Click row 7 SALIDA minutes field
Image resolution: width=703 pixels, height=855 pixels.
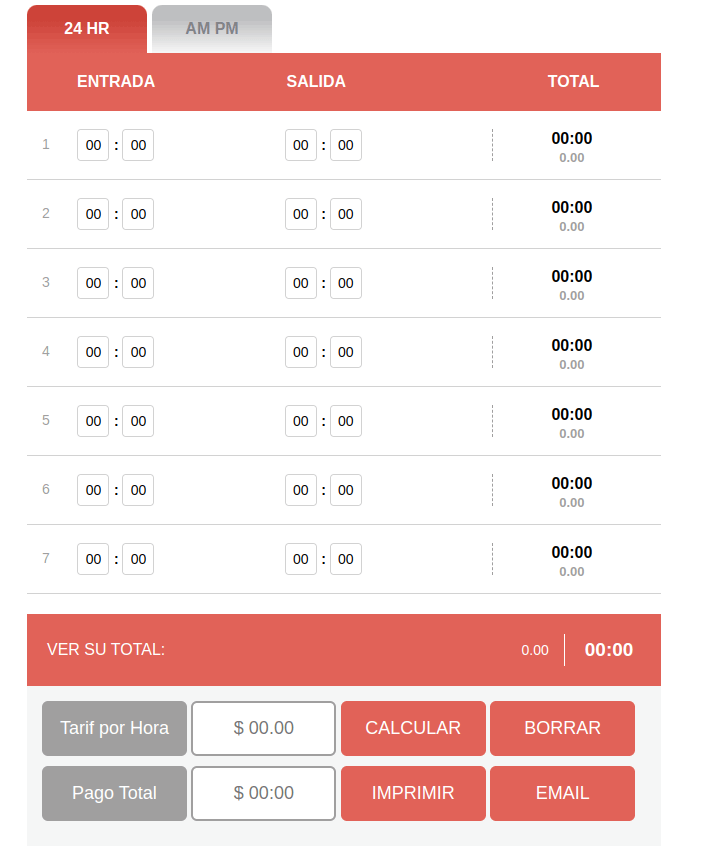pos(345,559)
